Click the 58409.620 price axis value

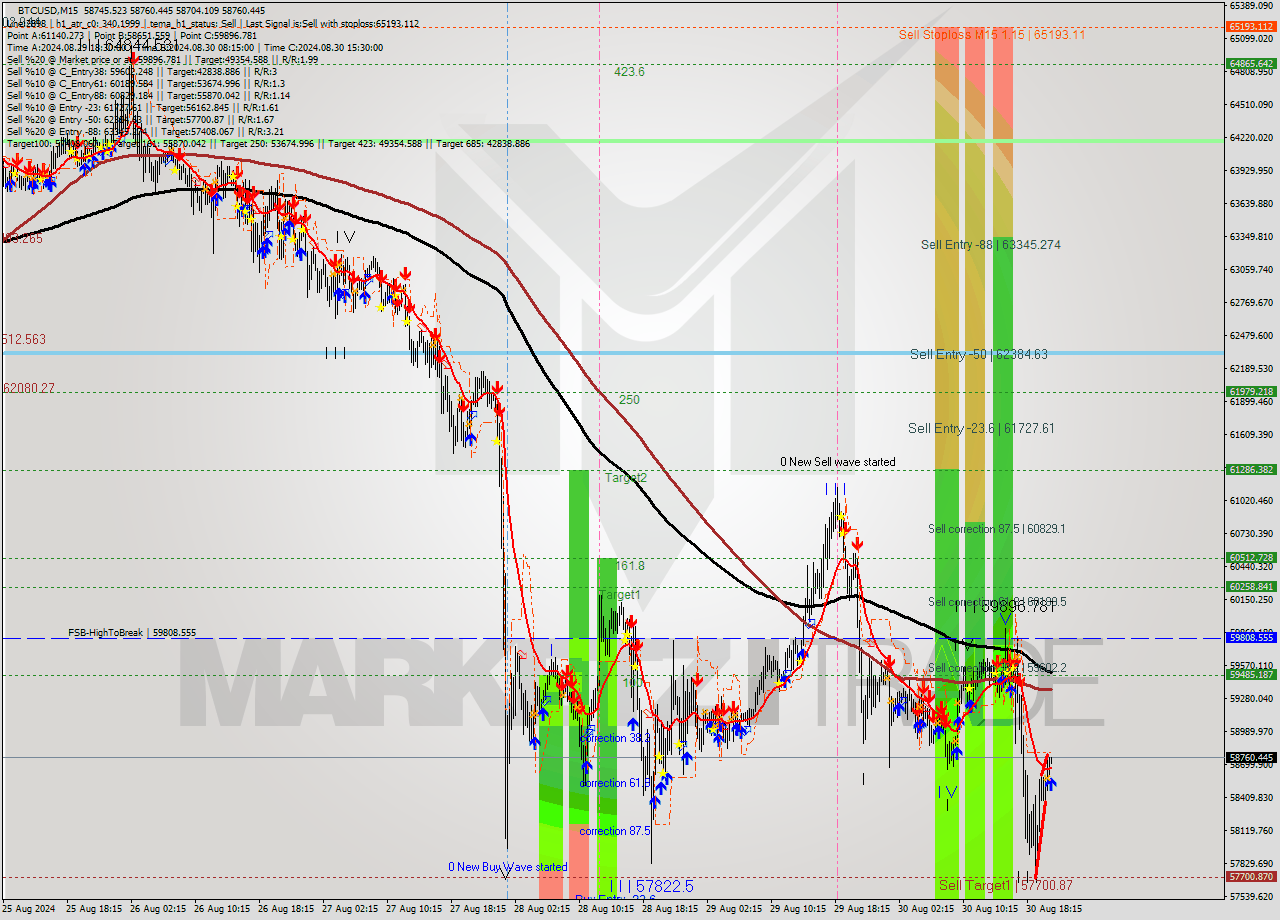point(1251,797)
